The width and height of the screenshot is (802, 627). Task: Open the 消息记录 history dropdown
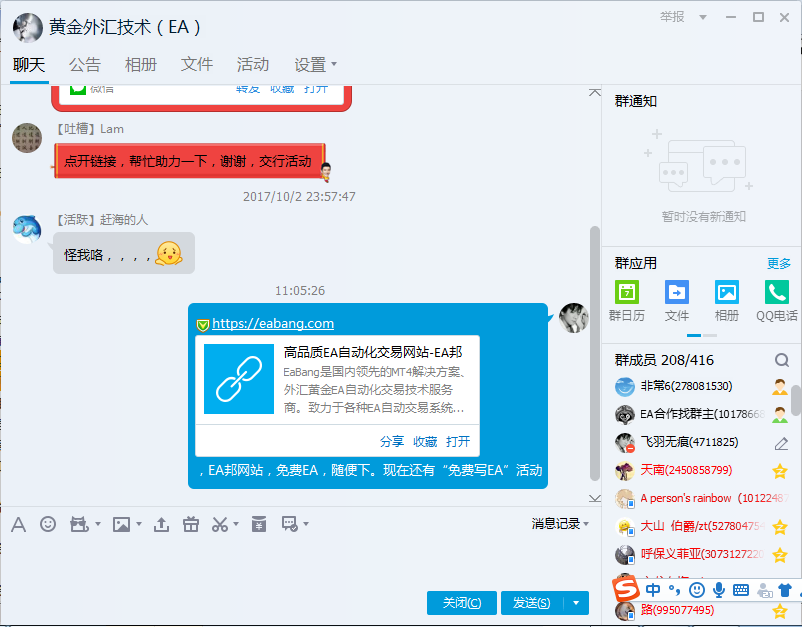click(560, 524)
